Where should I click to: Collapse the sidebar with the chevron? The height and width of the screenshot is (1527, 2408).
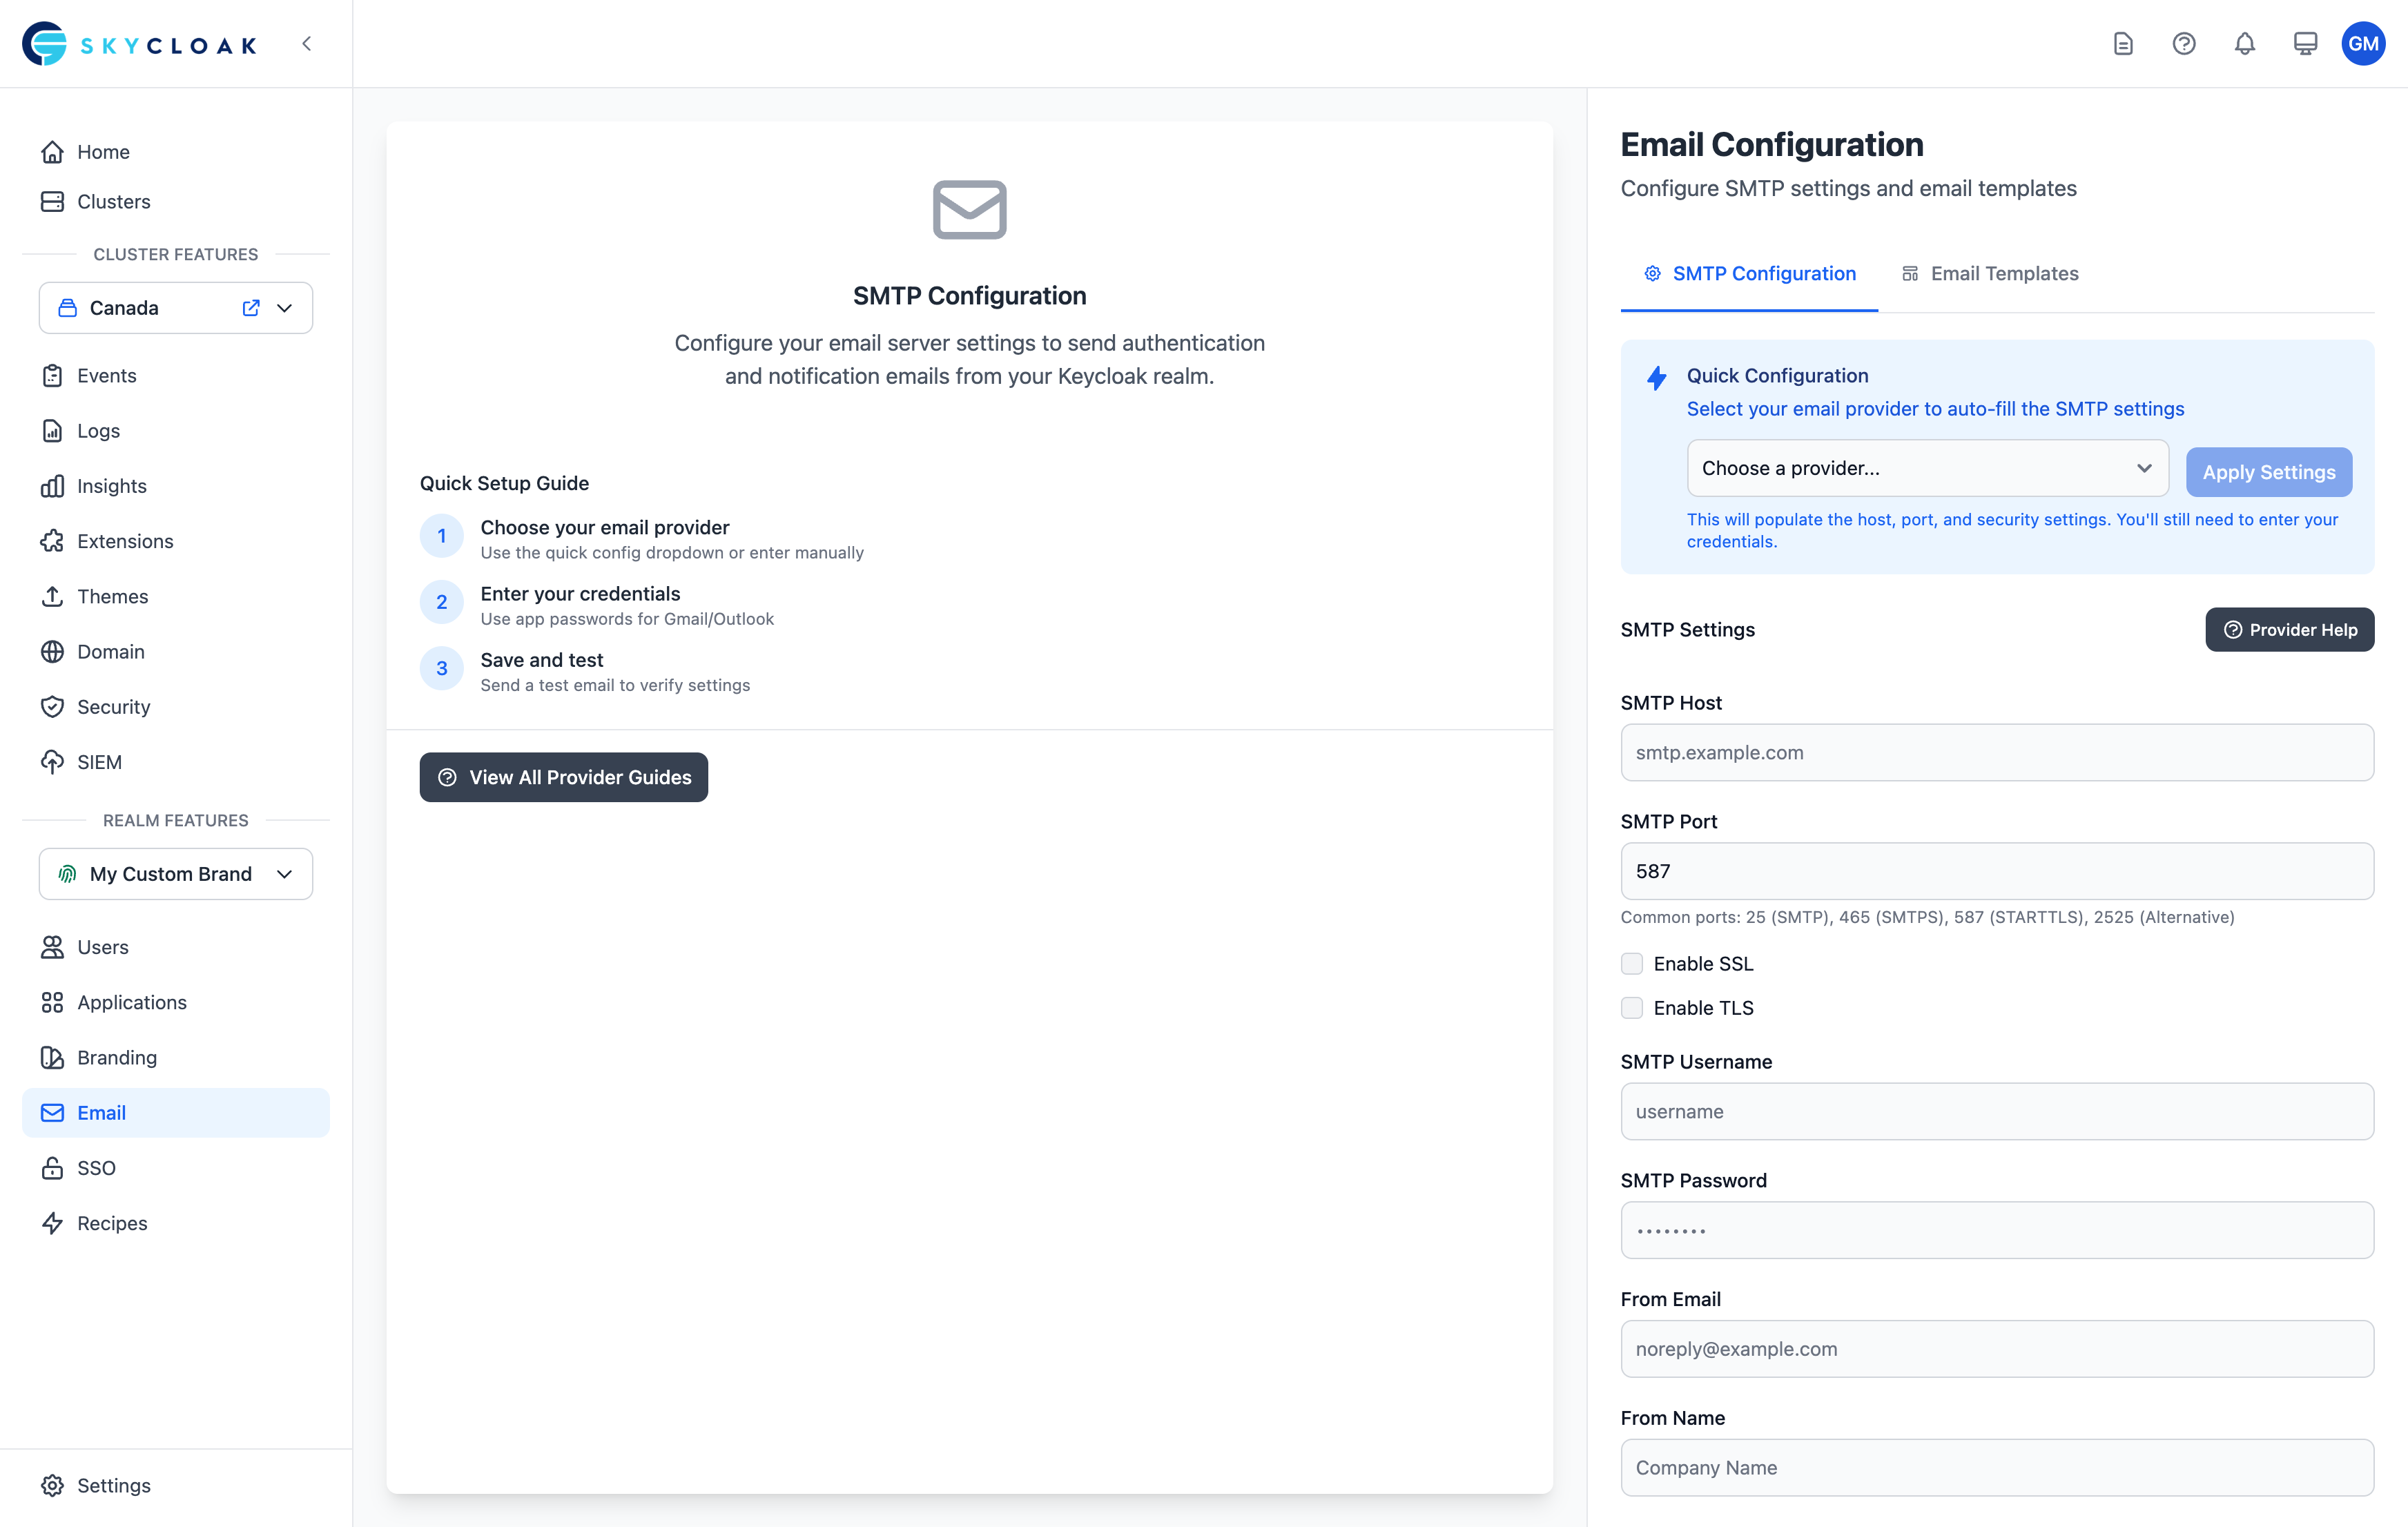306,43
